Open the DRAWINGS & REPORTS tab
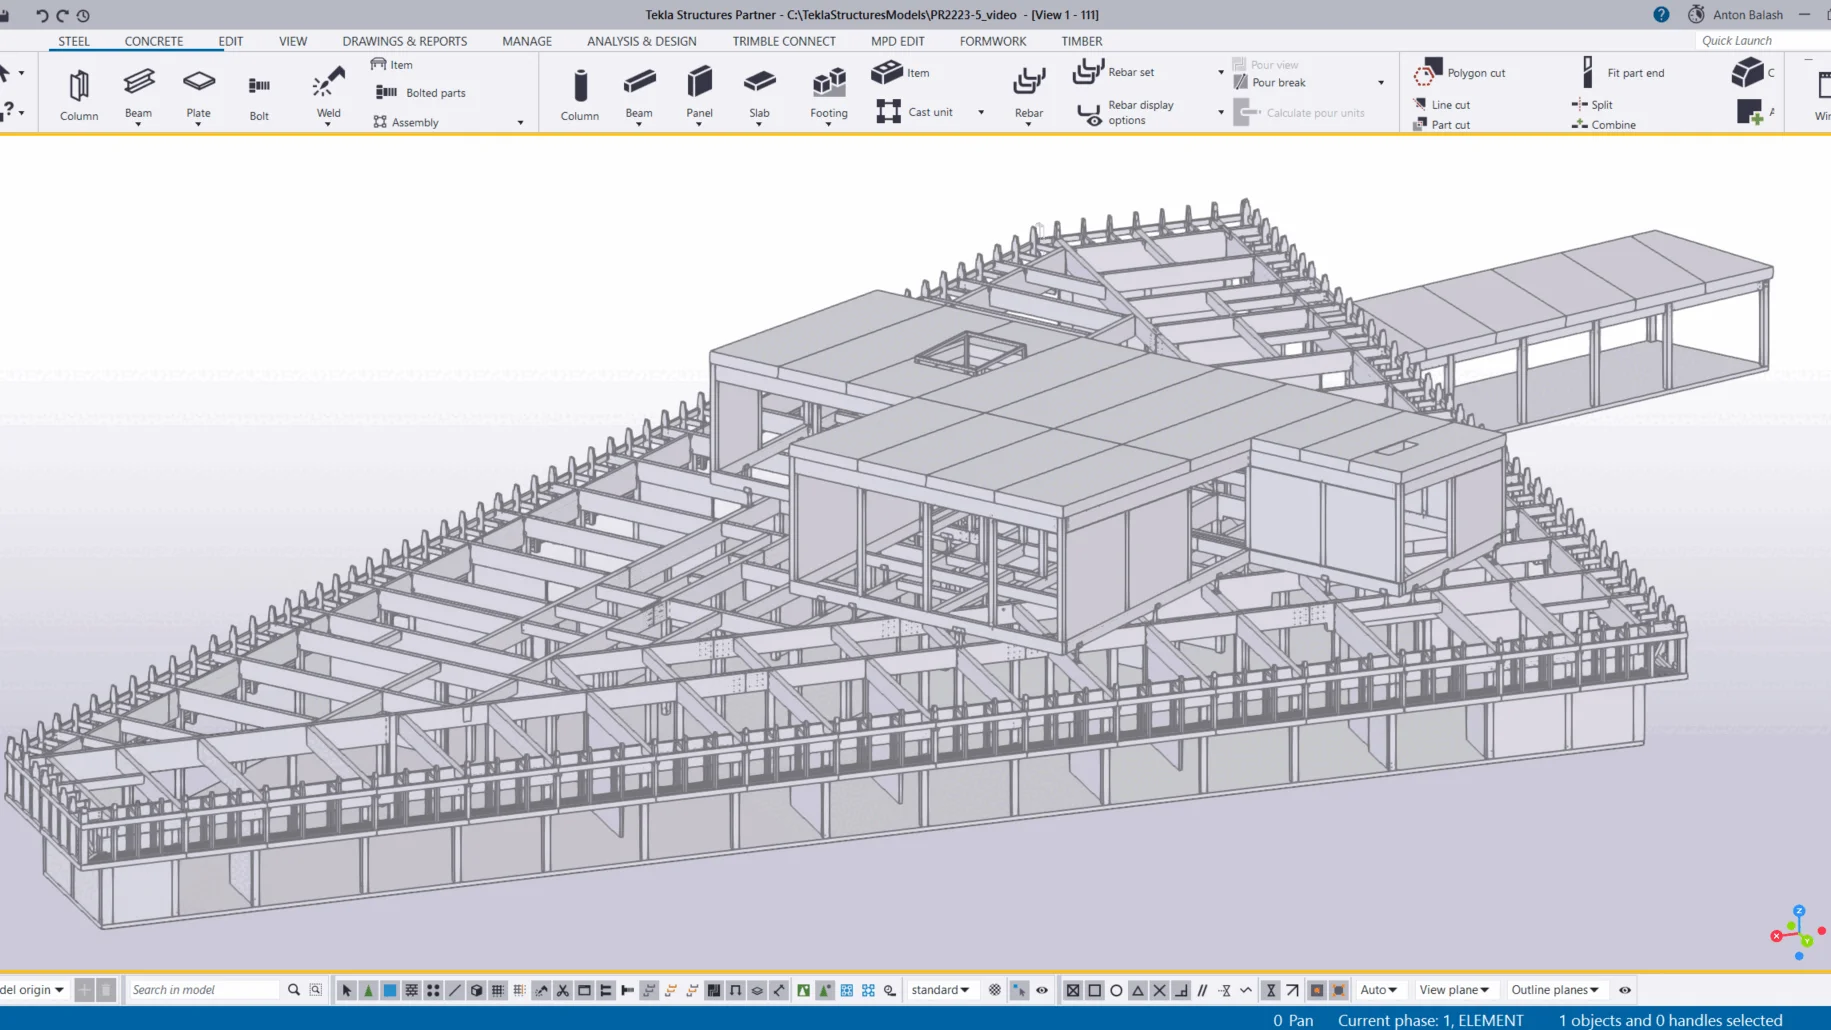The image size is (1831, 1030). pos(404,41)
